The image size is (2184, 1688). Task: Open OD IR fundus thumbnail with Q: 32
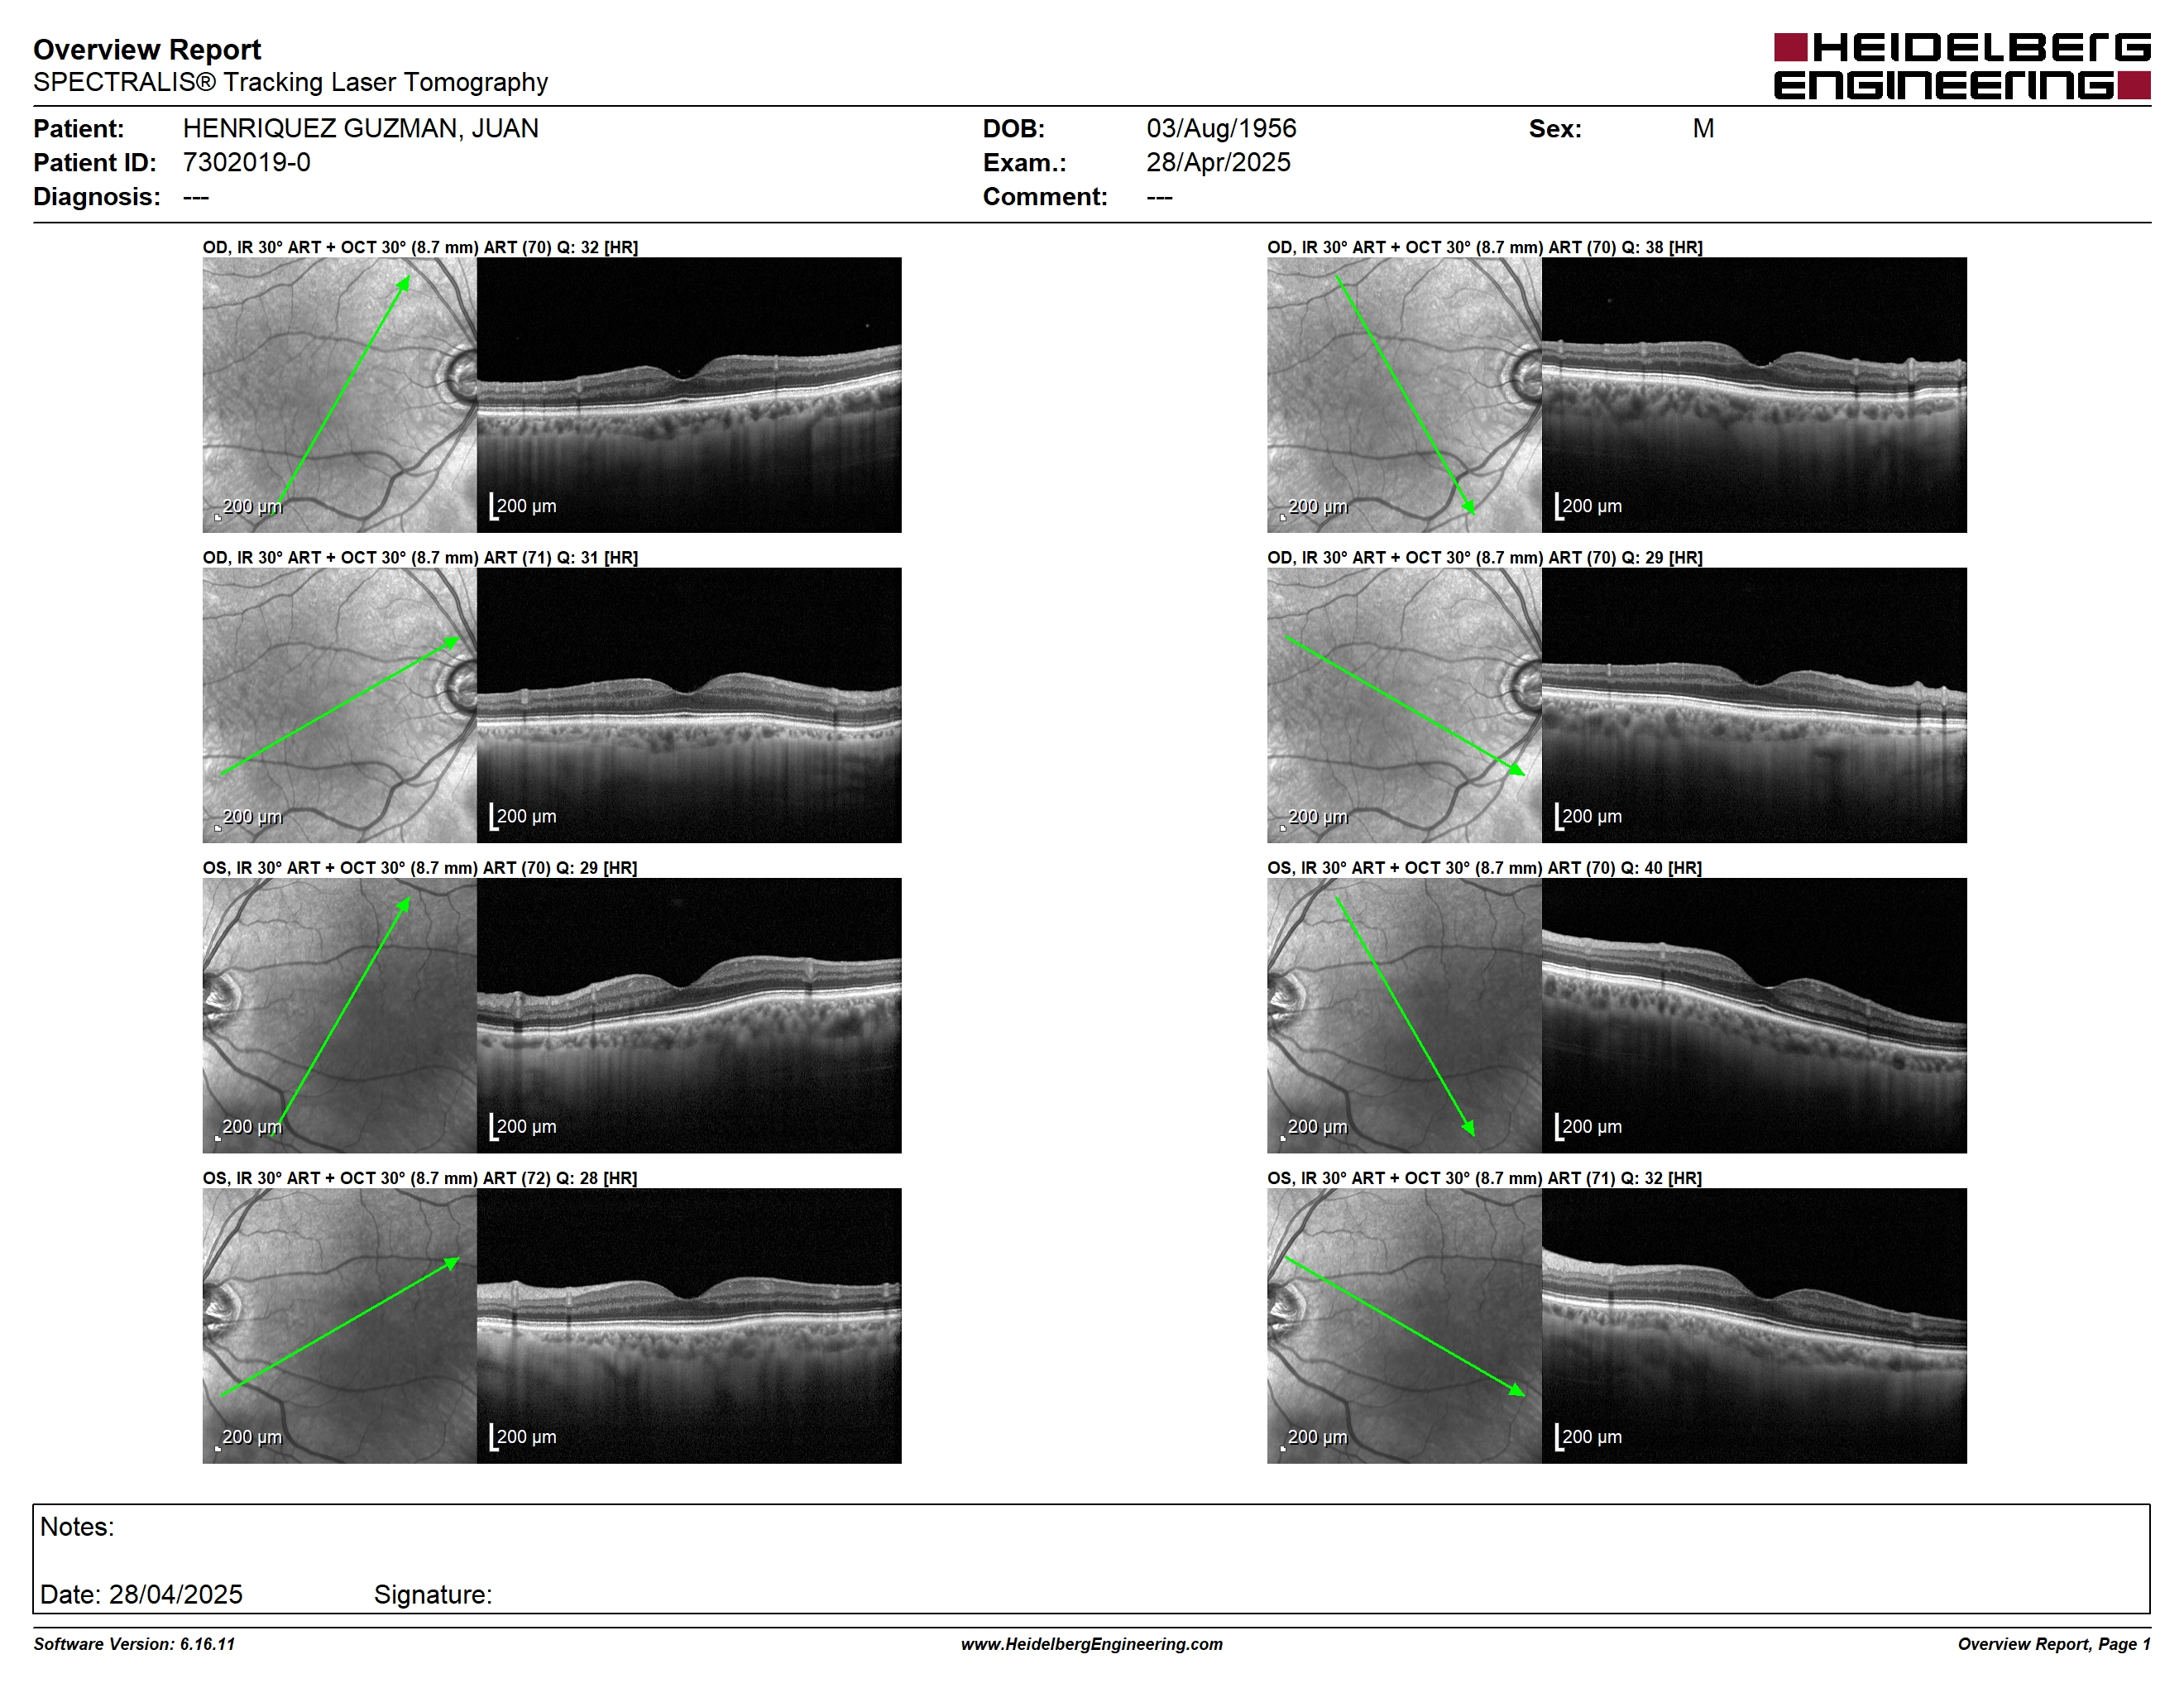[x=339, y=395]
